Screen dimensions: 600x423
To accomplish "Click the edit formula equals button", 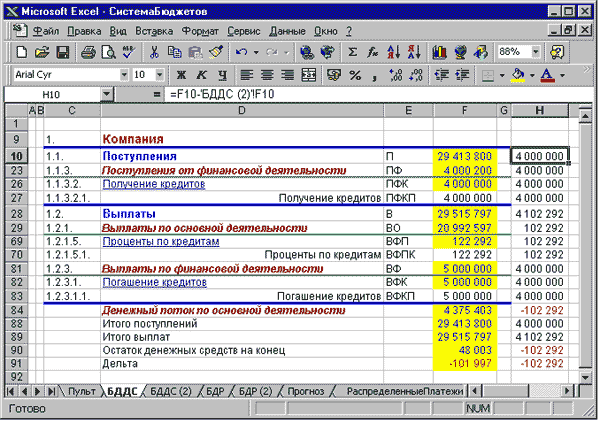I will [156, 94].
